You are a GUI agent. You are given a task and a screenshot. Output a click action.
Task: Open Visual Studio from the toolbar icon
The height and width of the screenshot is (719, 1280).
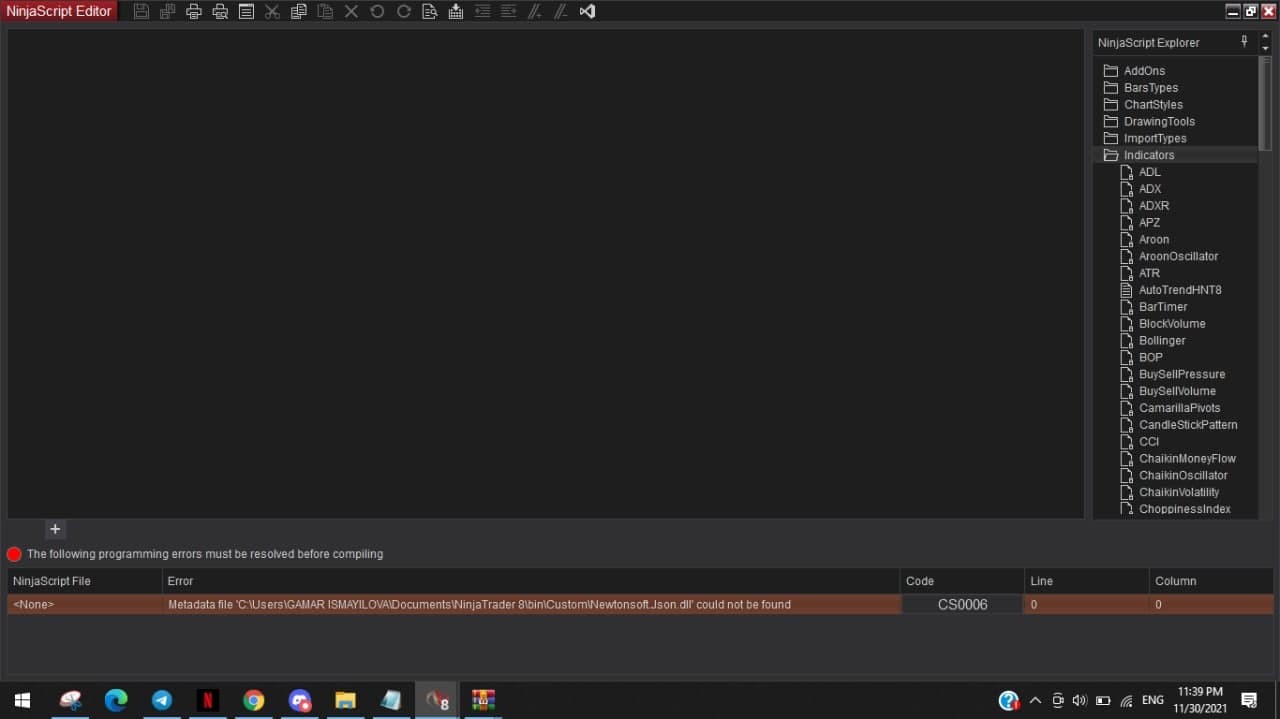(587, 11)
